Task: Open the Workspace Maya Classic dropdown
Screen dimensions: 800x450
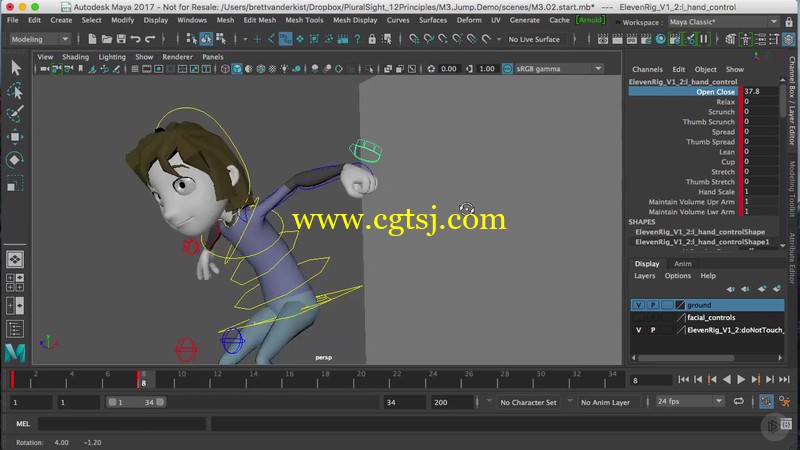Action: 723,22
